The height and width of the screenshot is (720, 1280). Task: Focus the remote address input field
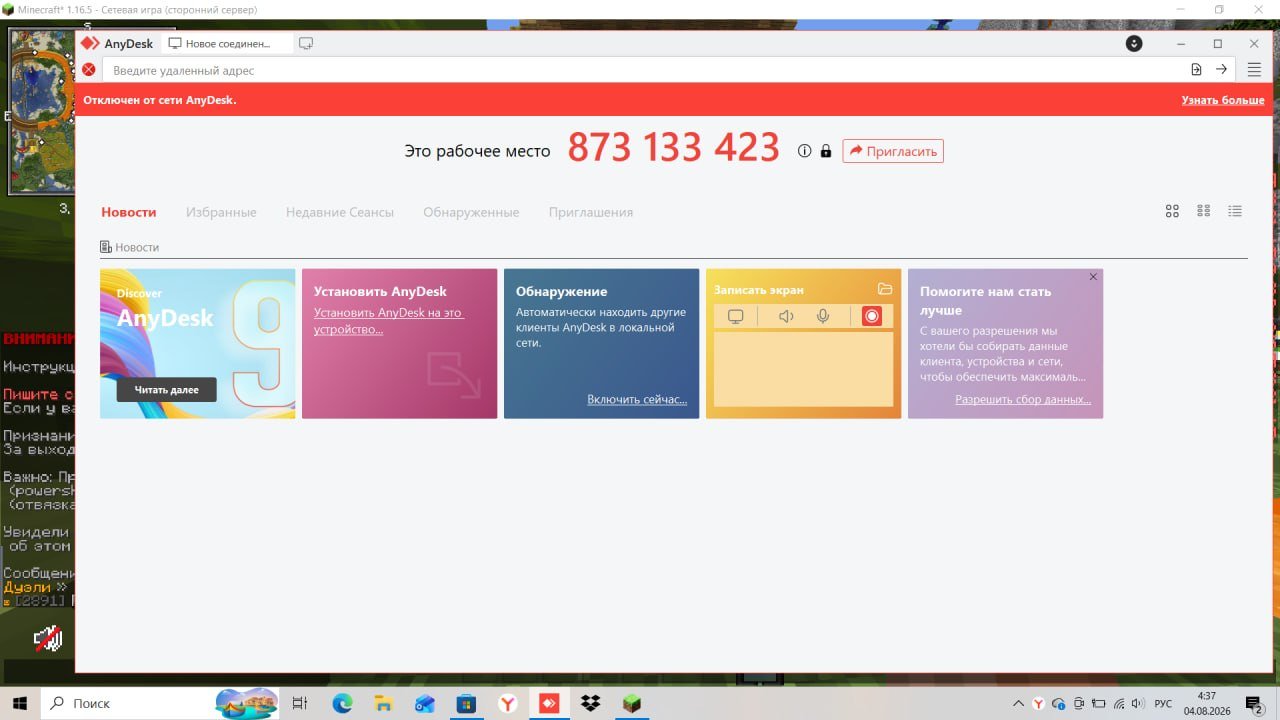pos(645,70)
